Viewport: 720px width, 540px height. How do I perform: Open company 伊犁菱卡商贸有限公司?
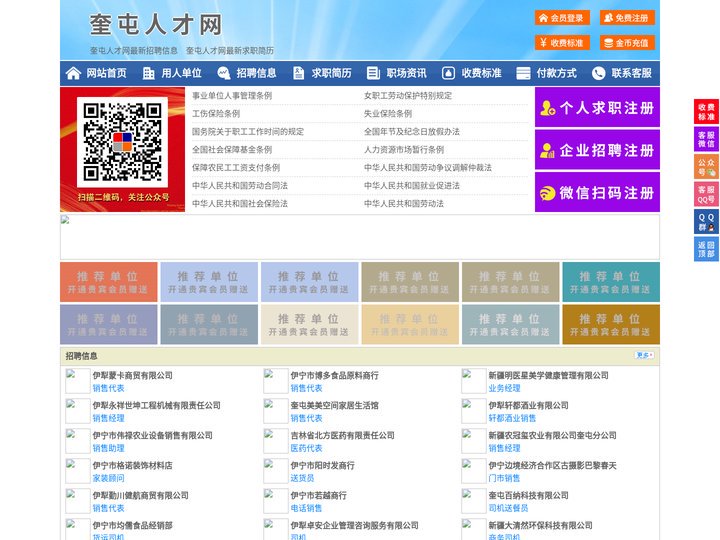click(x=133, y=376)
